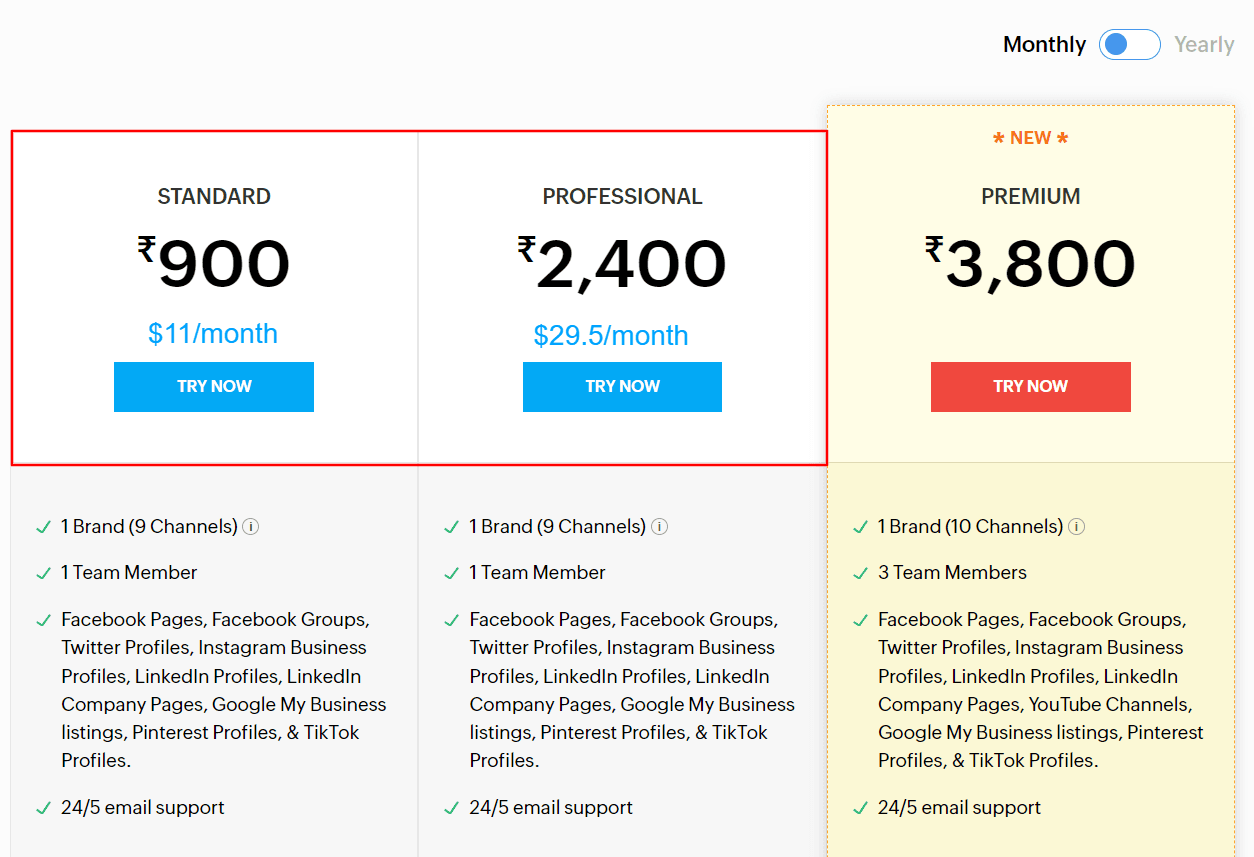1254x857 pixels.
Task: Toggle billing switch between Monthly and Yearly
Action: point(1129,45)
